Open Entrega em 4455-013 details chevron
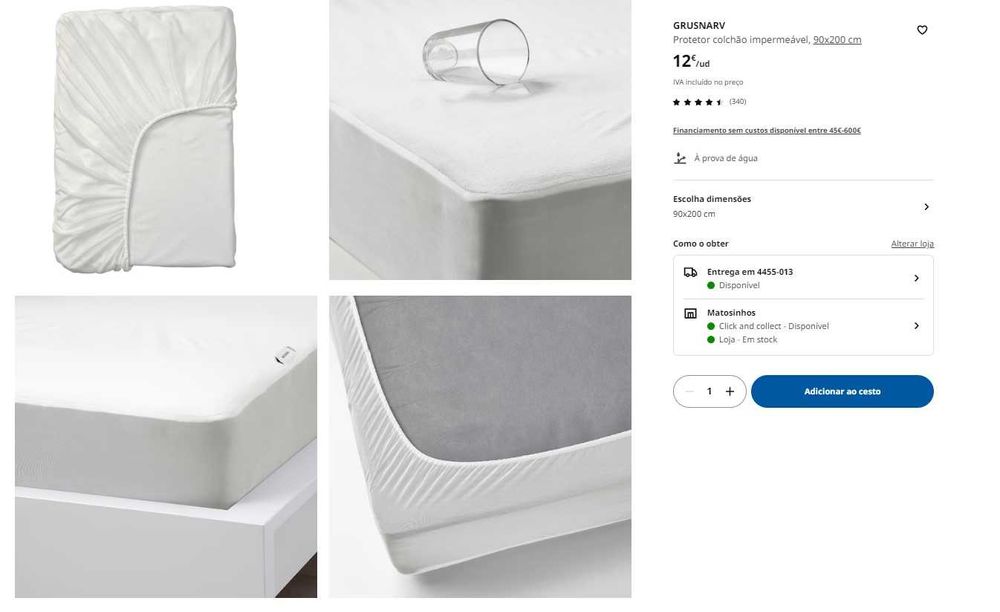This screenshot has height=612, width=1000. tap(916, 278)
